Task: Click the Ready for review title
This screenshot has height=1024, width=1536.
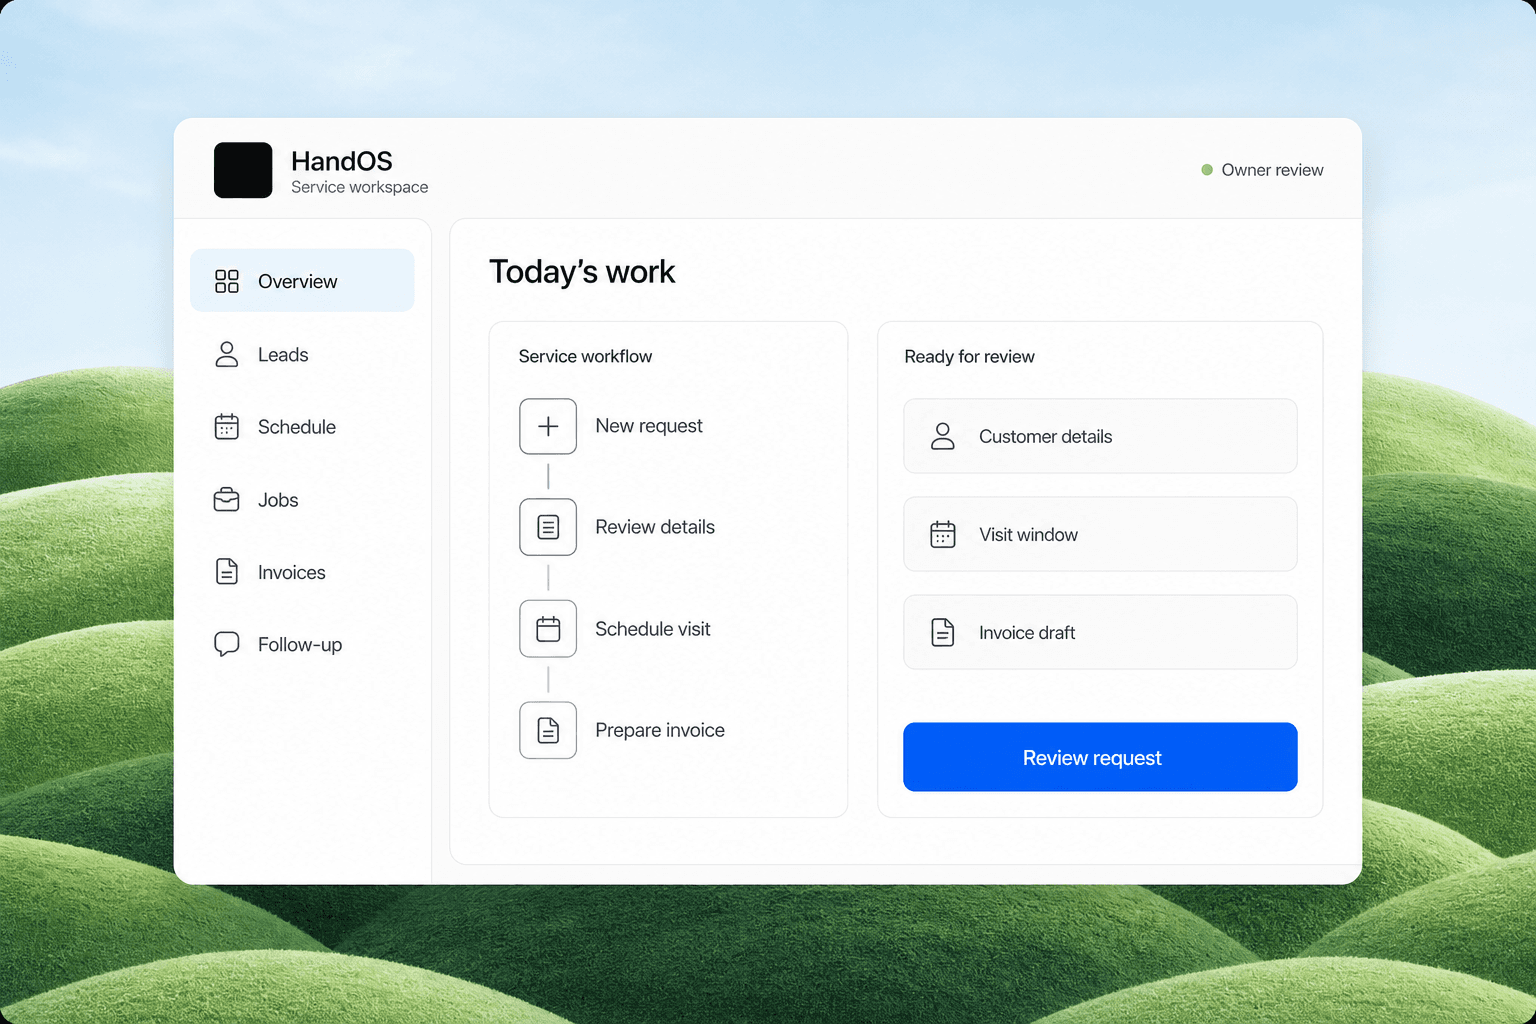Action: click(969, 356)
